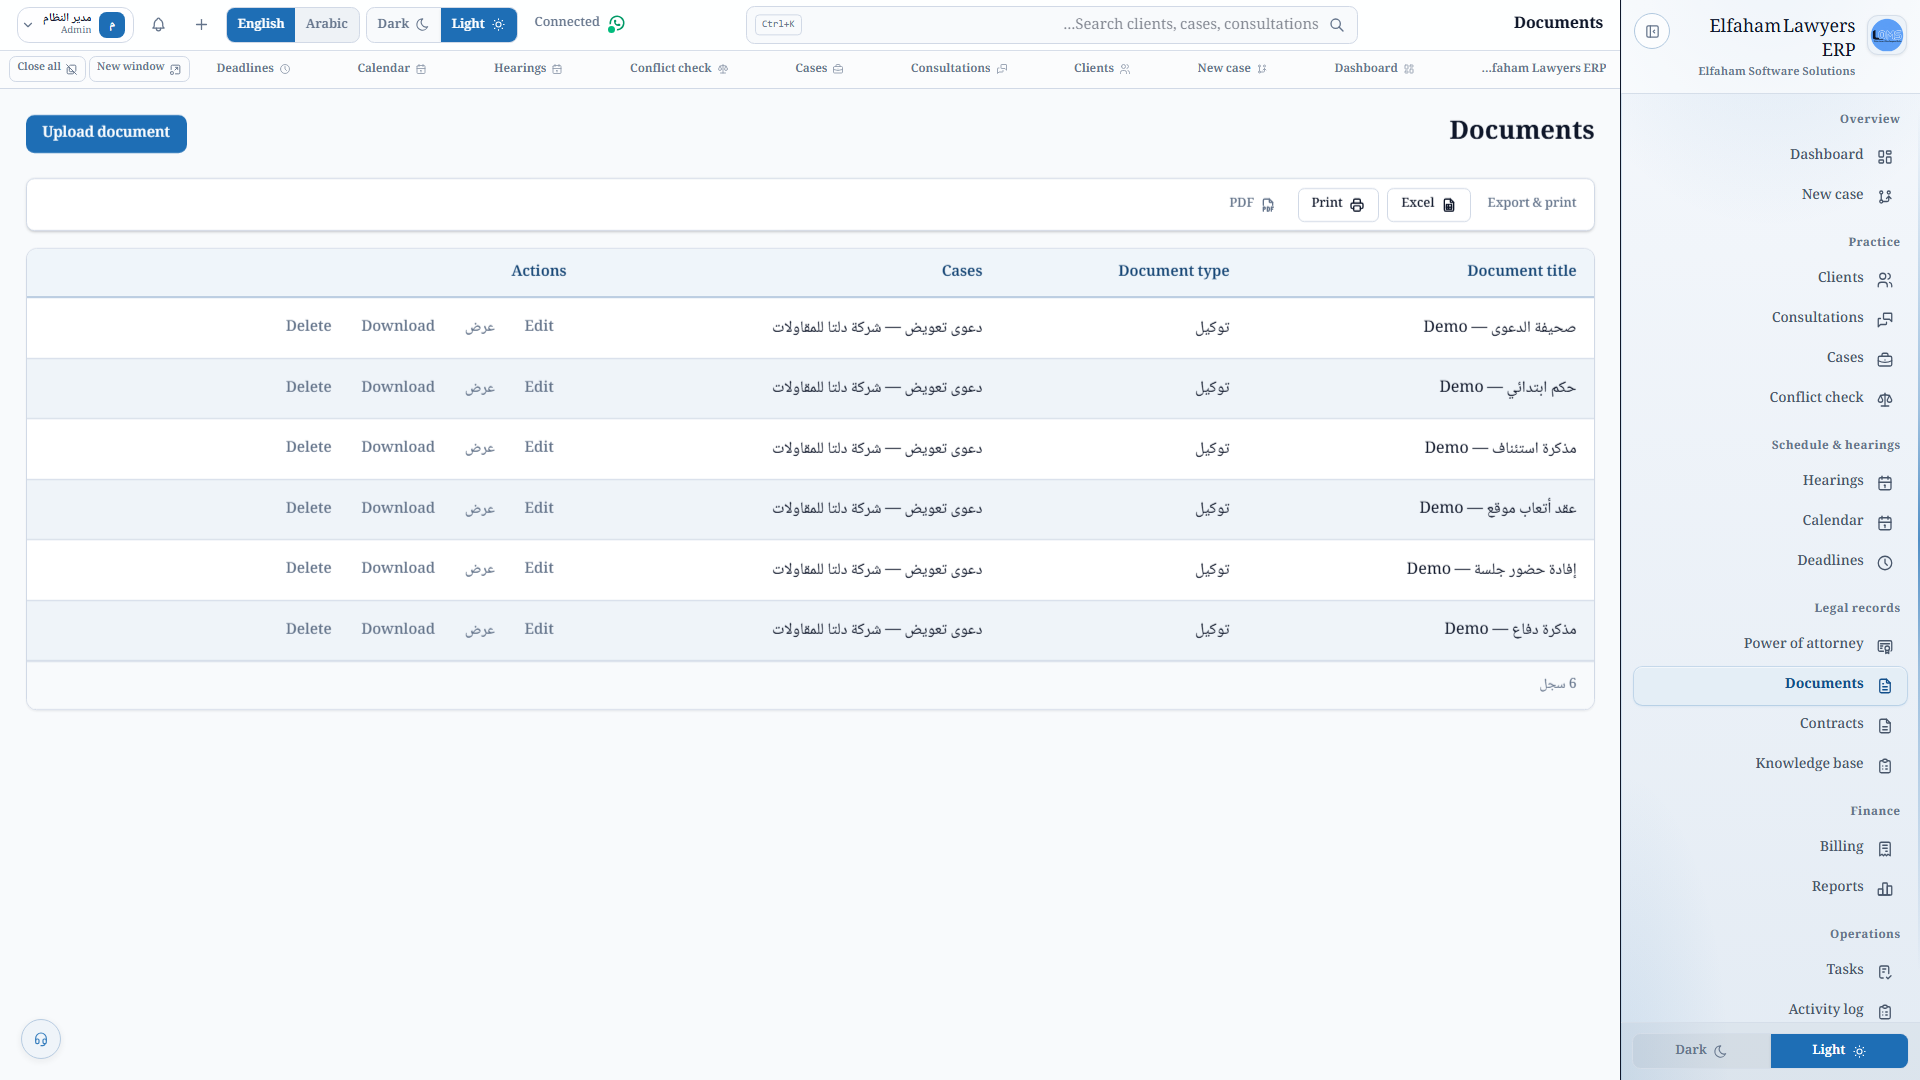Click the Conflict check scales icon in sidebar
1920x1080 pixels.
tap(1885, 399)
